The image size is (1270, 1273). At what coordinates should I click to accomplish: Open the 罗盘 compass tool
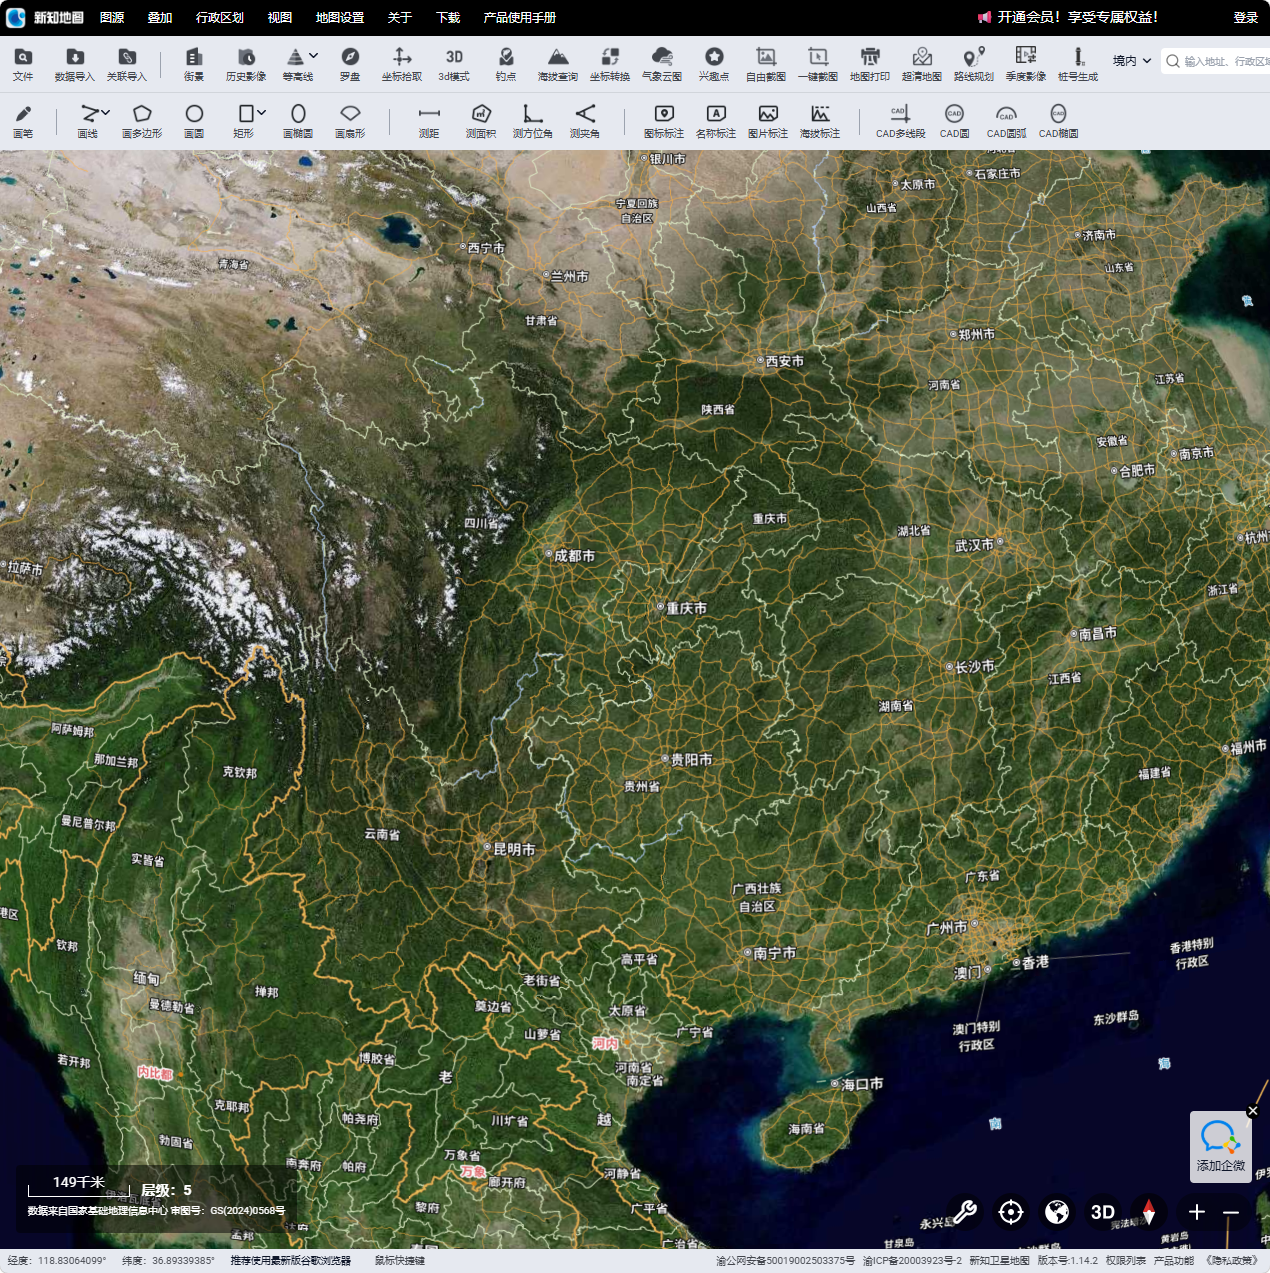click(350, 63)
